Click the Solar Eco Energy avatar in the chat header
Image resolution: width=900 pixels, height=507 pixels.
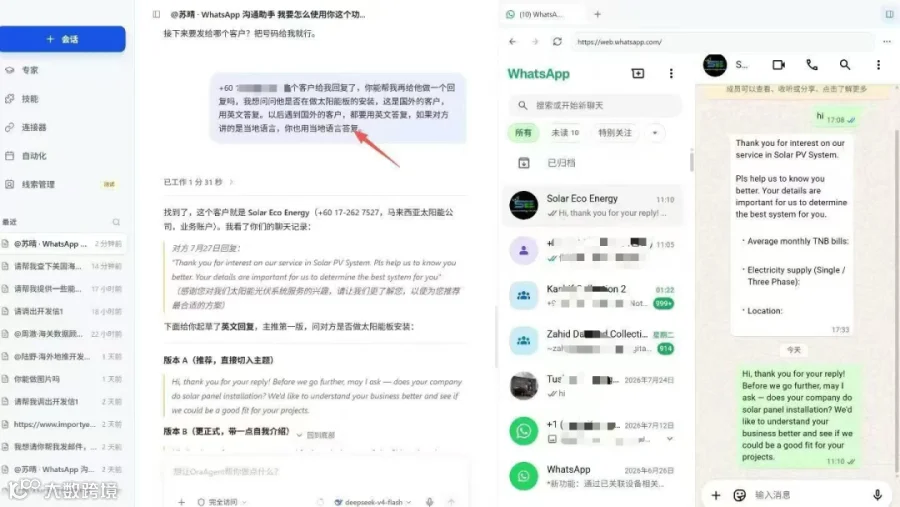tap(715, 65)
